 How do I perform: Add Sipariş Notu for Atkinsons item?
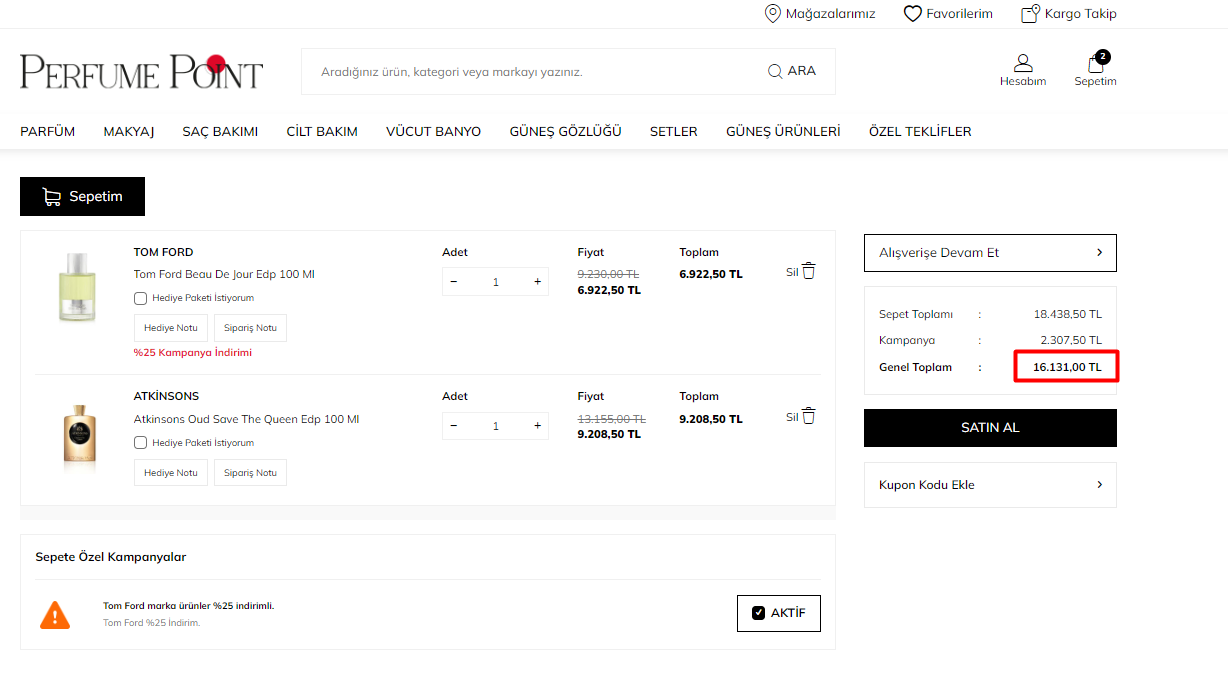(x=250, y=472)
